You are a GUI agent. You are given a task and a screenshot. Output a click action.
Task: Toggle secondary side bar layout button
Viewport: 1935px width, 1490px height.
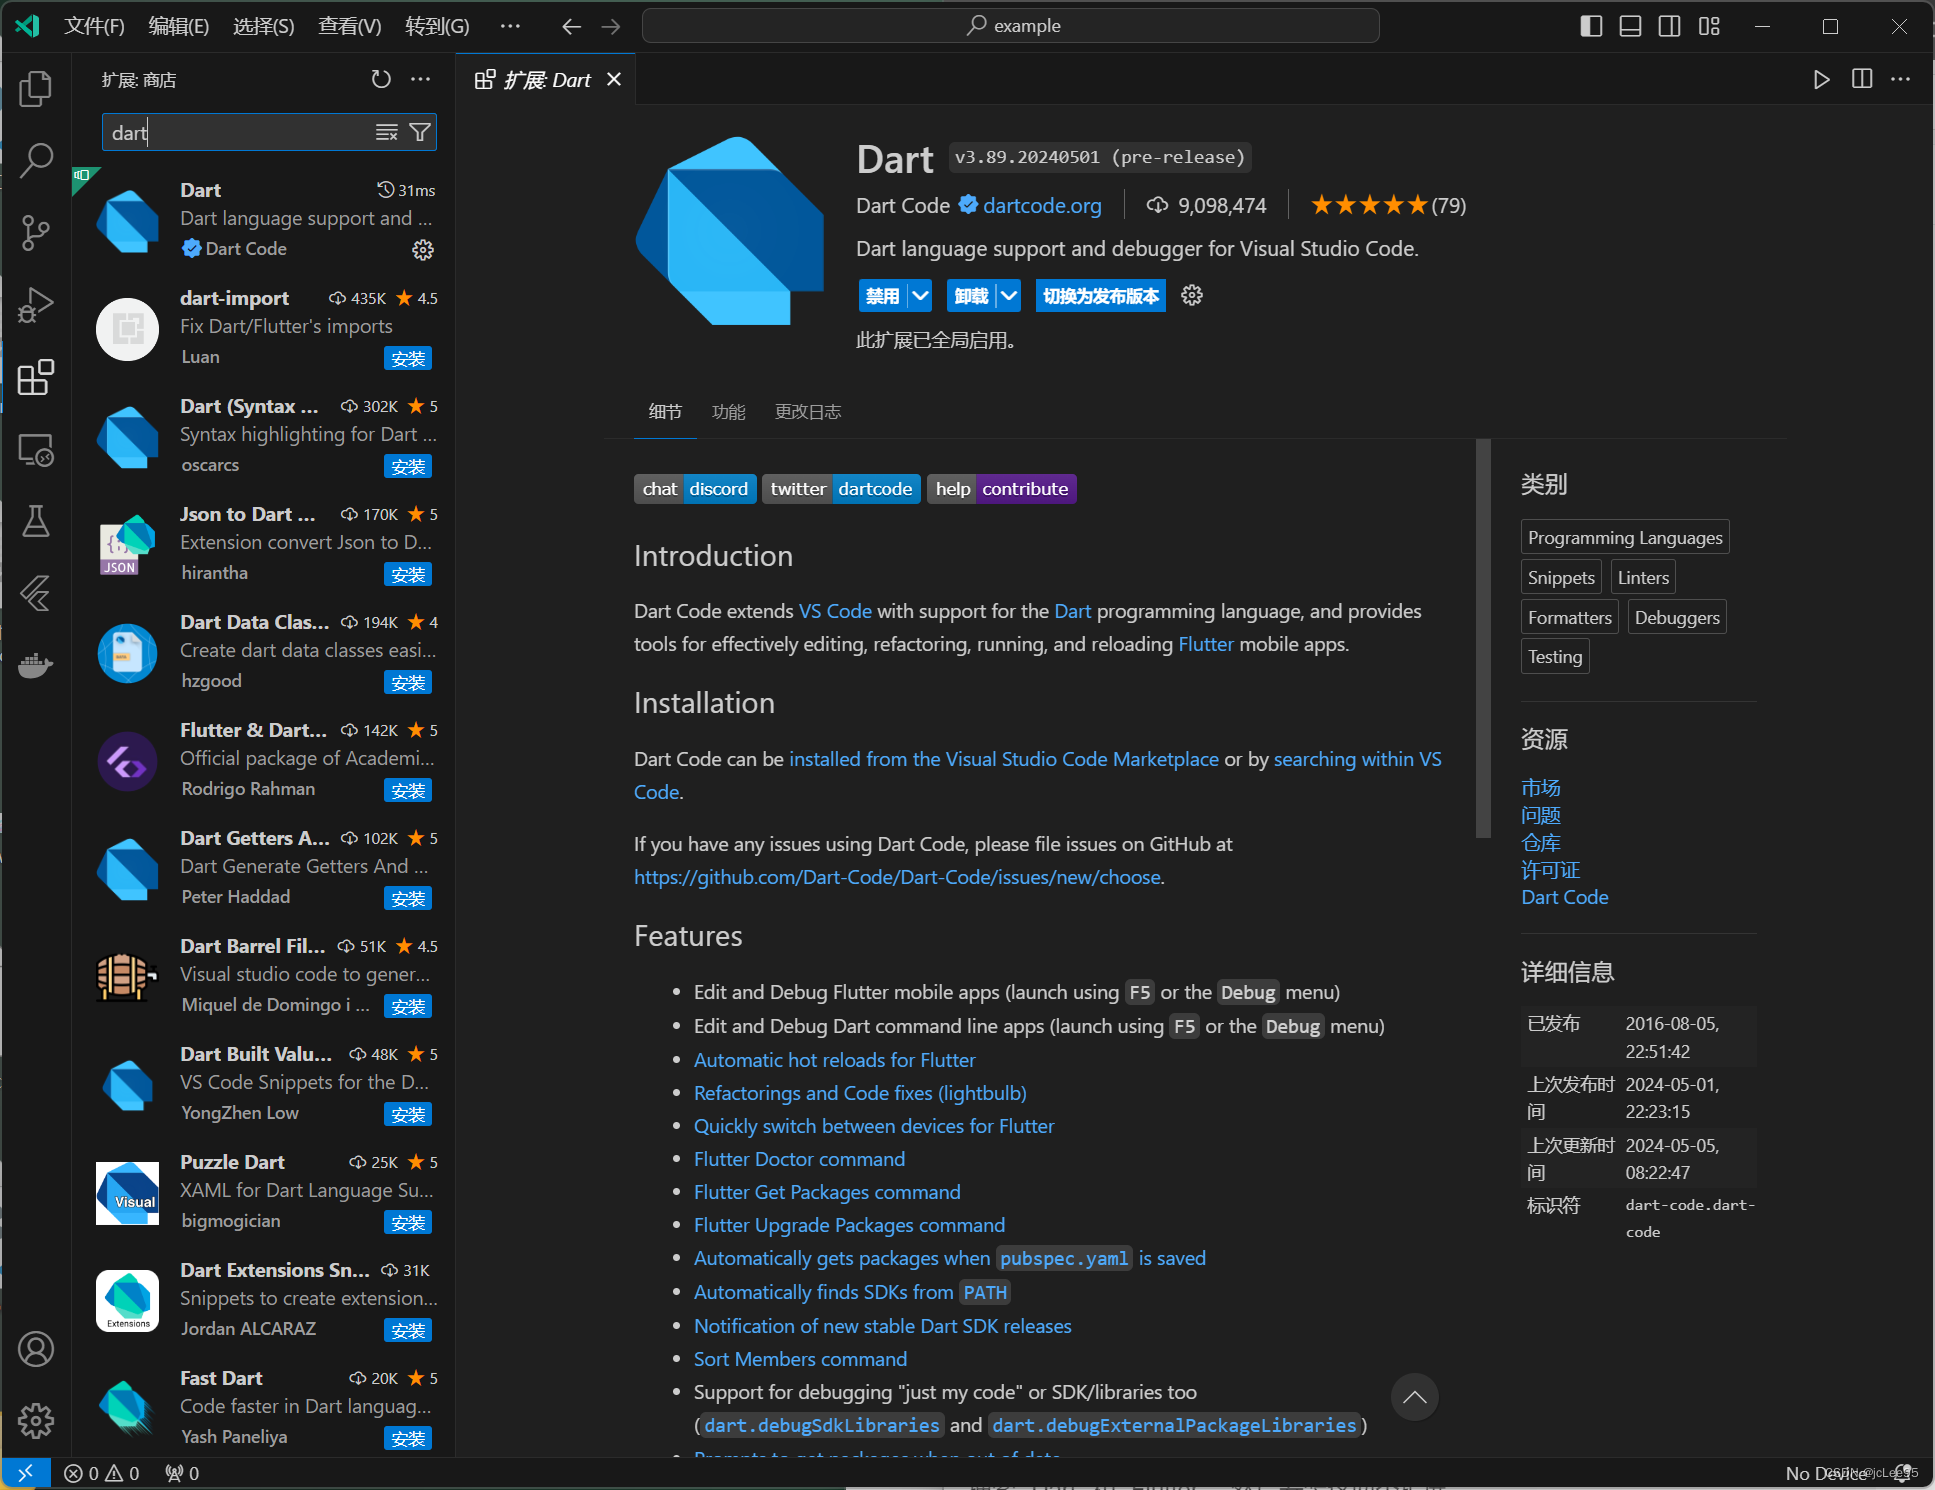(1669, 26)
